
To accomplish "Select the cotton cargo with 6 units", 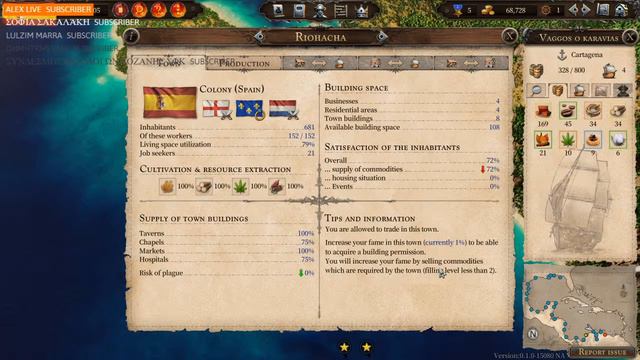I will [x=618, y=140].
